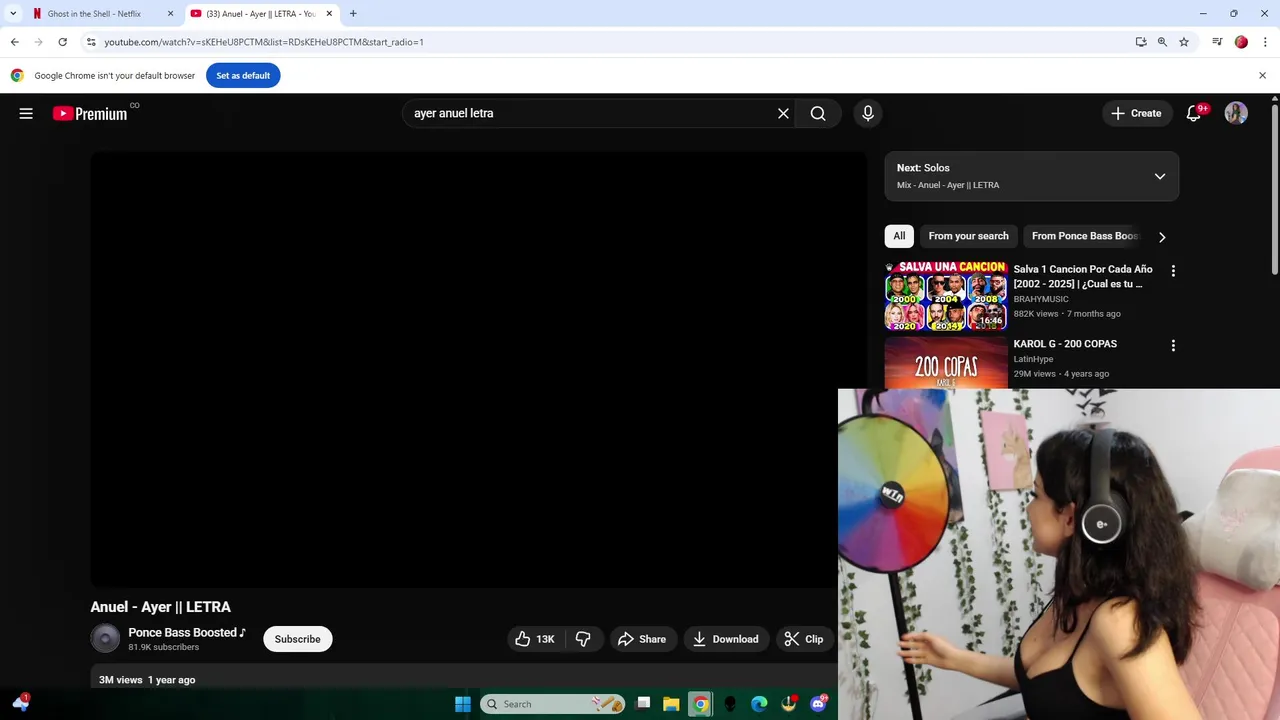
Task: Open Salva 1 Cancion video thumbnail
Action: tap(946, 296)
